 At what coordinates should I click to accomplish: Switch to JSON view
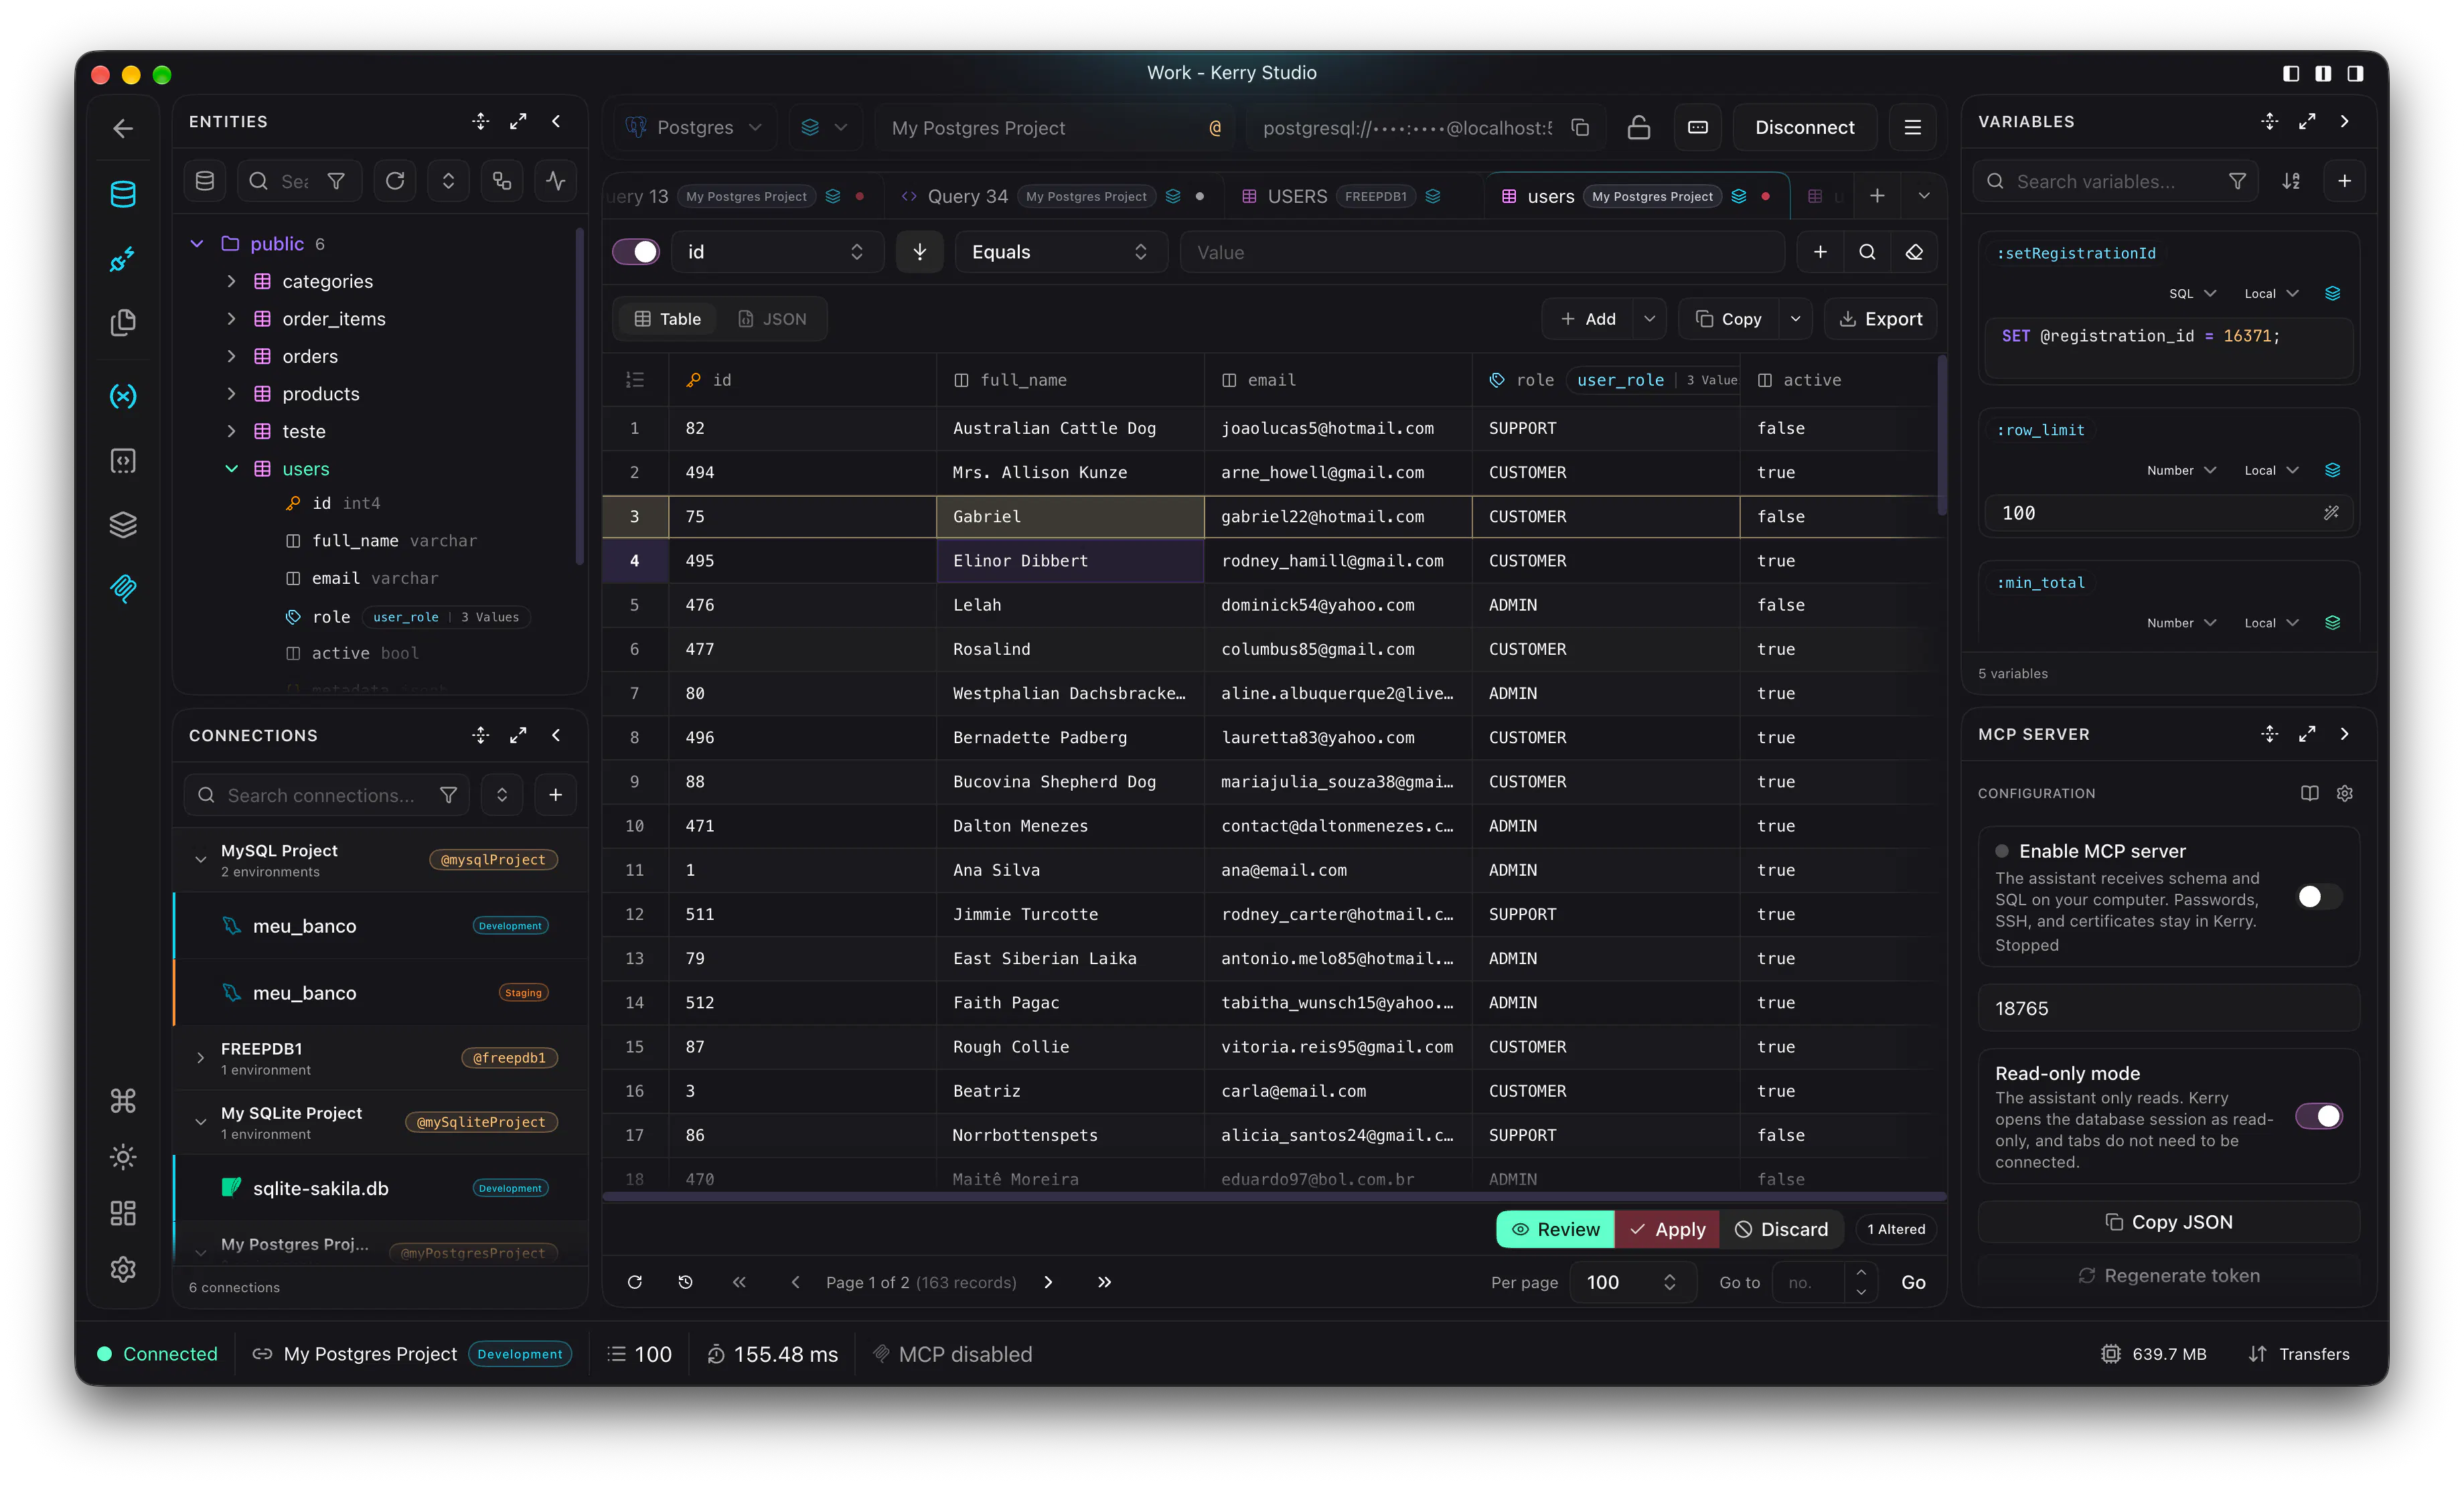coord(772,319)
